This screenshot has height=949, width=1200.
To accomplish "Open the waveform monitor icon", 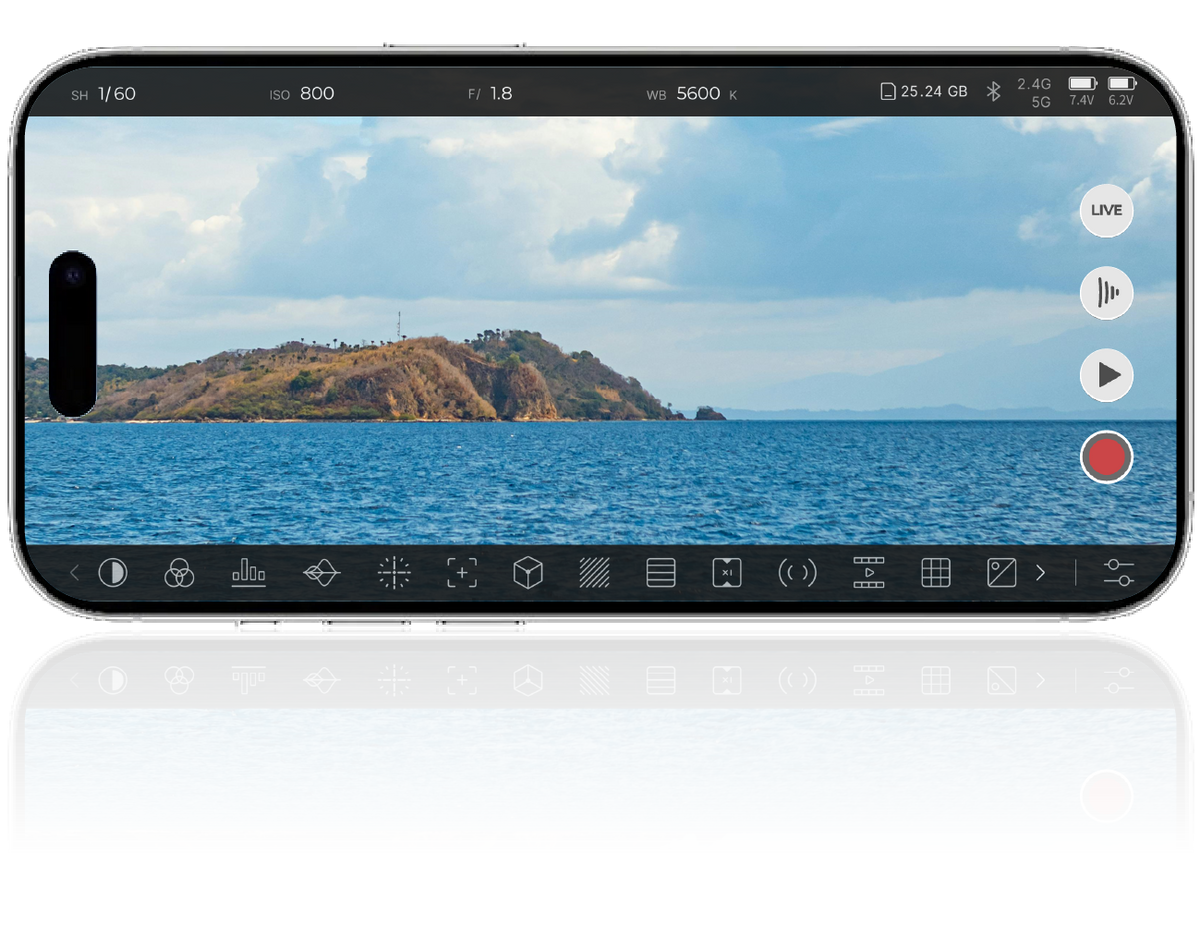I will tap(321, 573).
